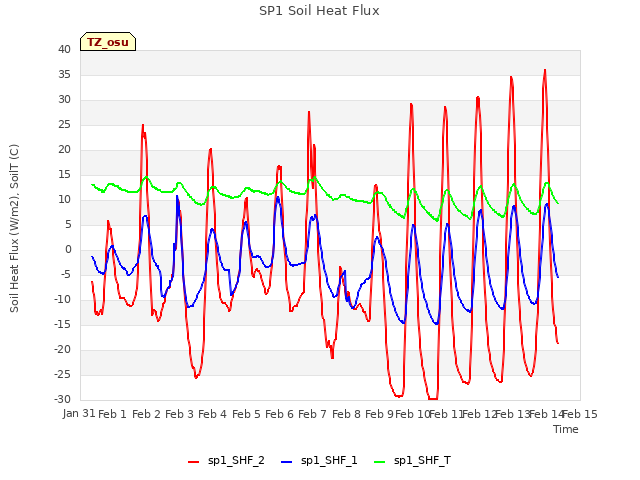Image resolution: width=640 pixels, height=480 pixels.
Task: Click the Jan 31 x-axis label
Action: pyautogui.click(x=79, y=414)
